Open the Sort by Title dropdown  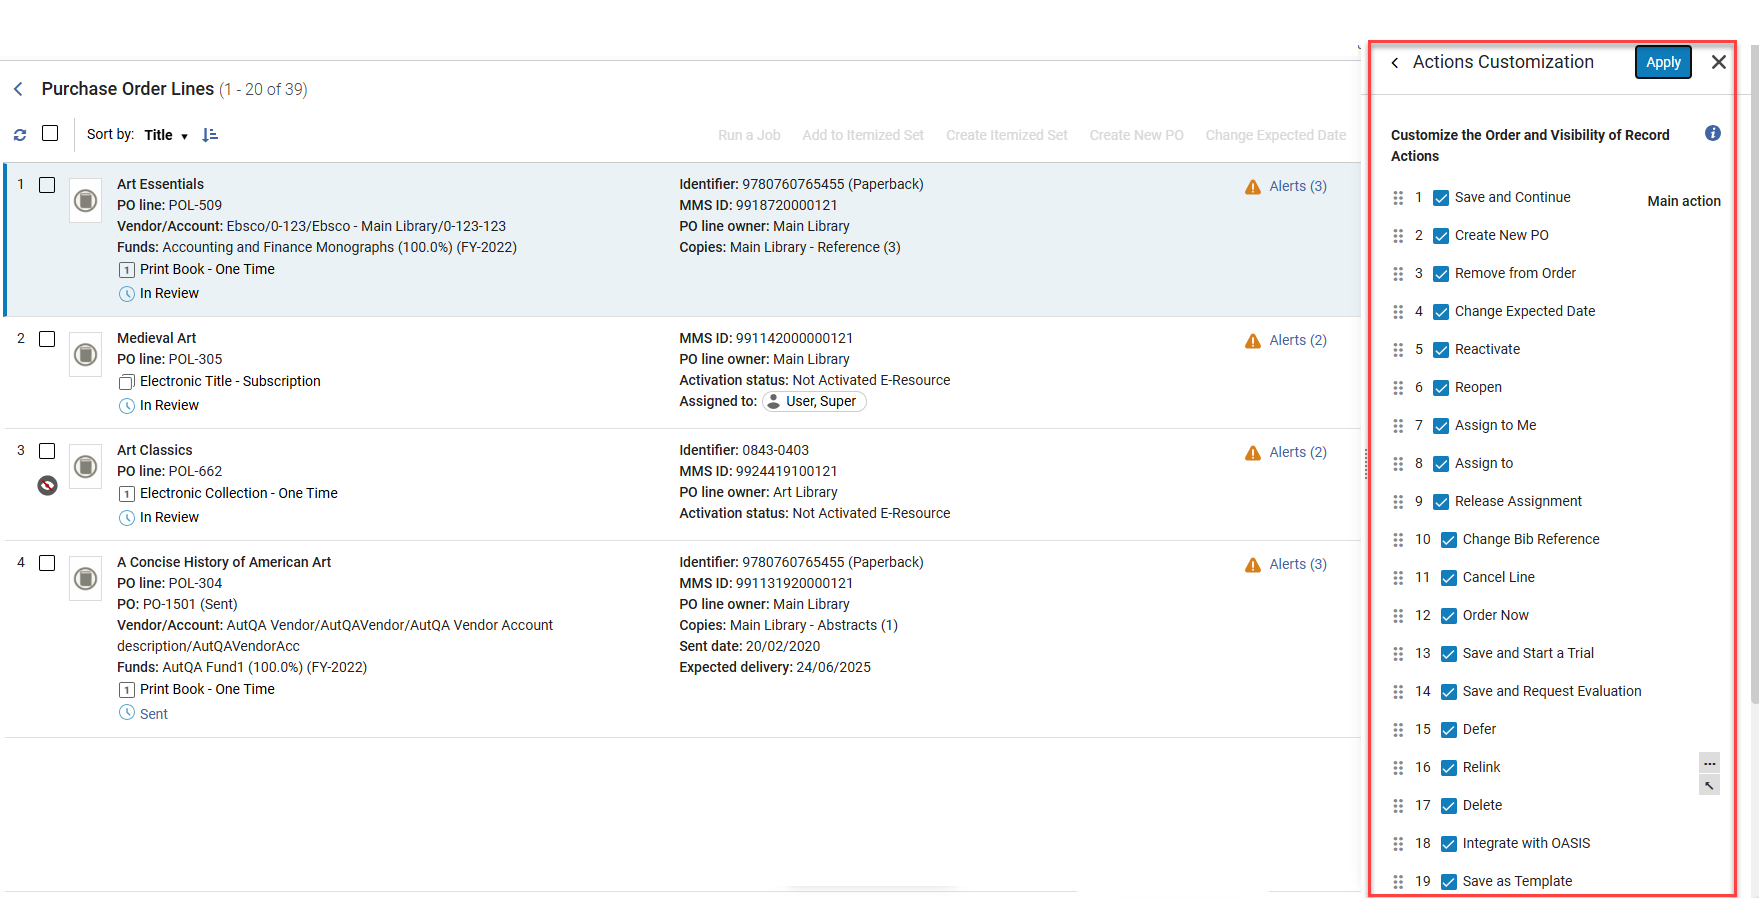166,135
